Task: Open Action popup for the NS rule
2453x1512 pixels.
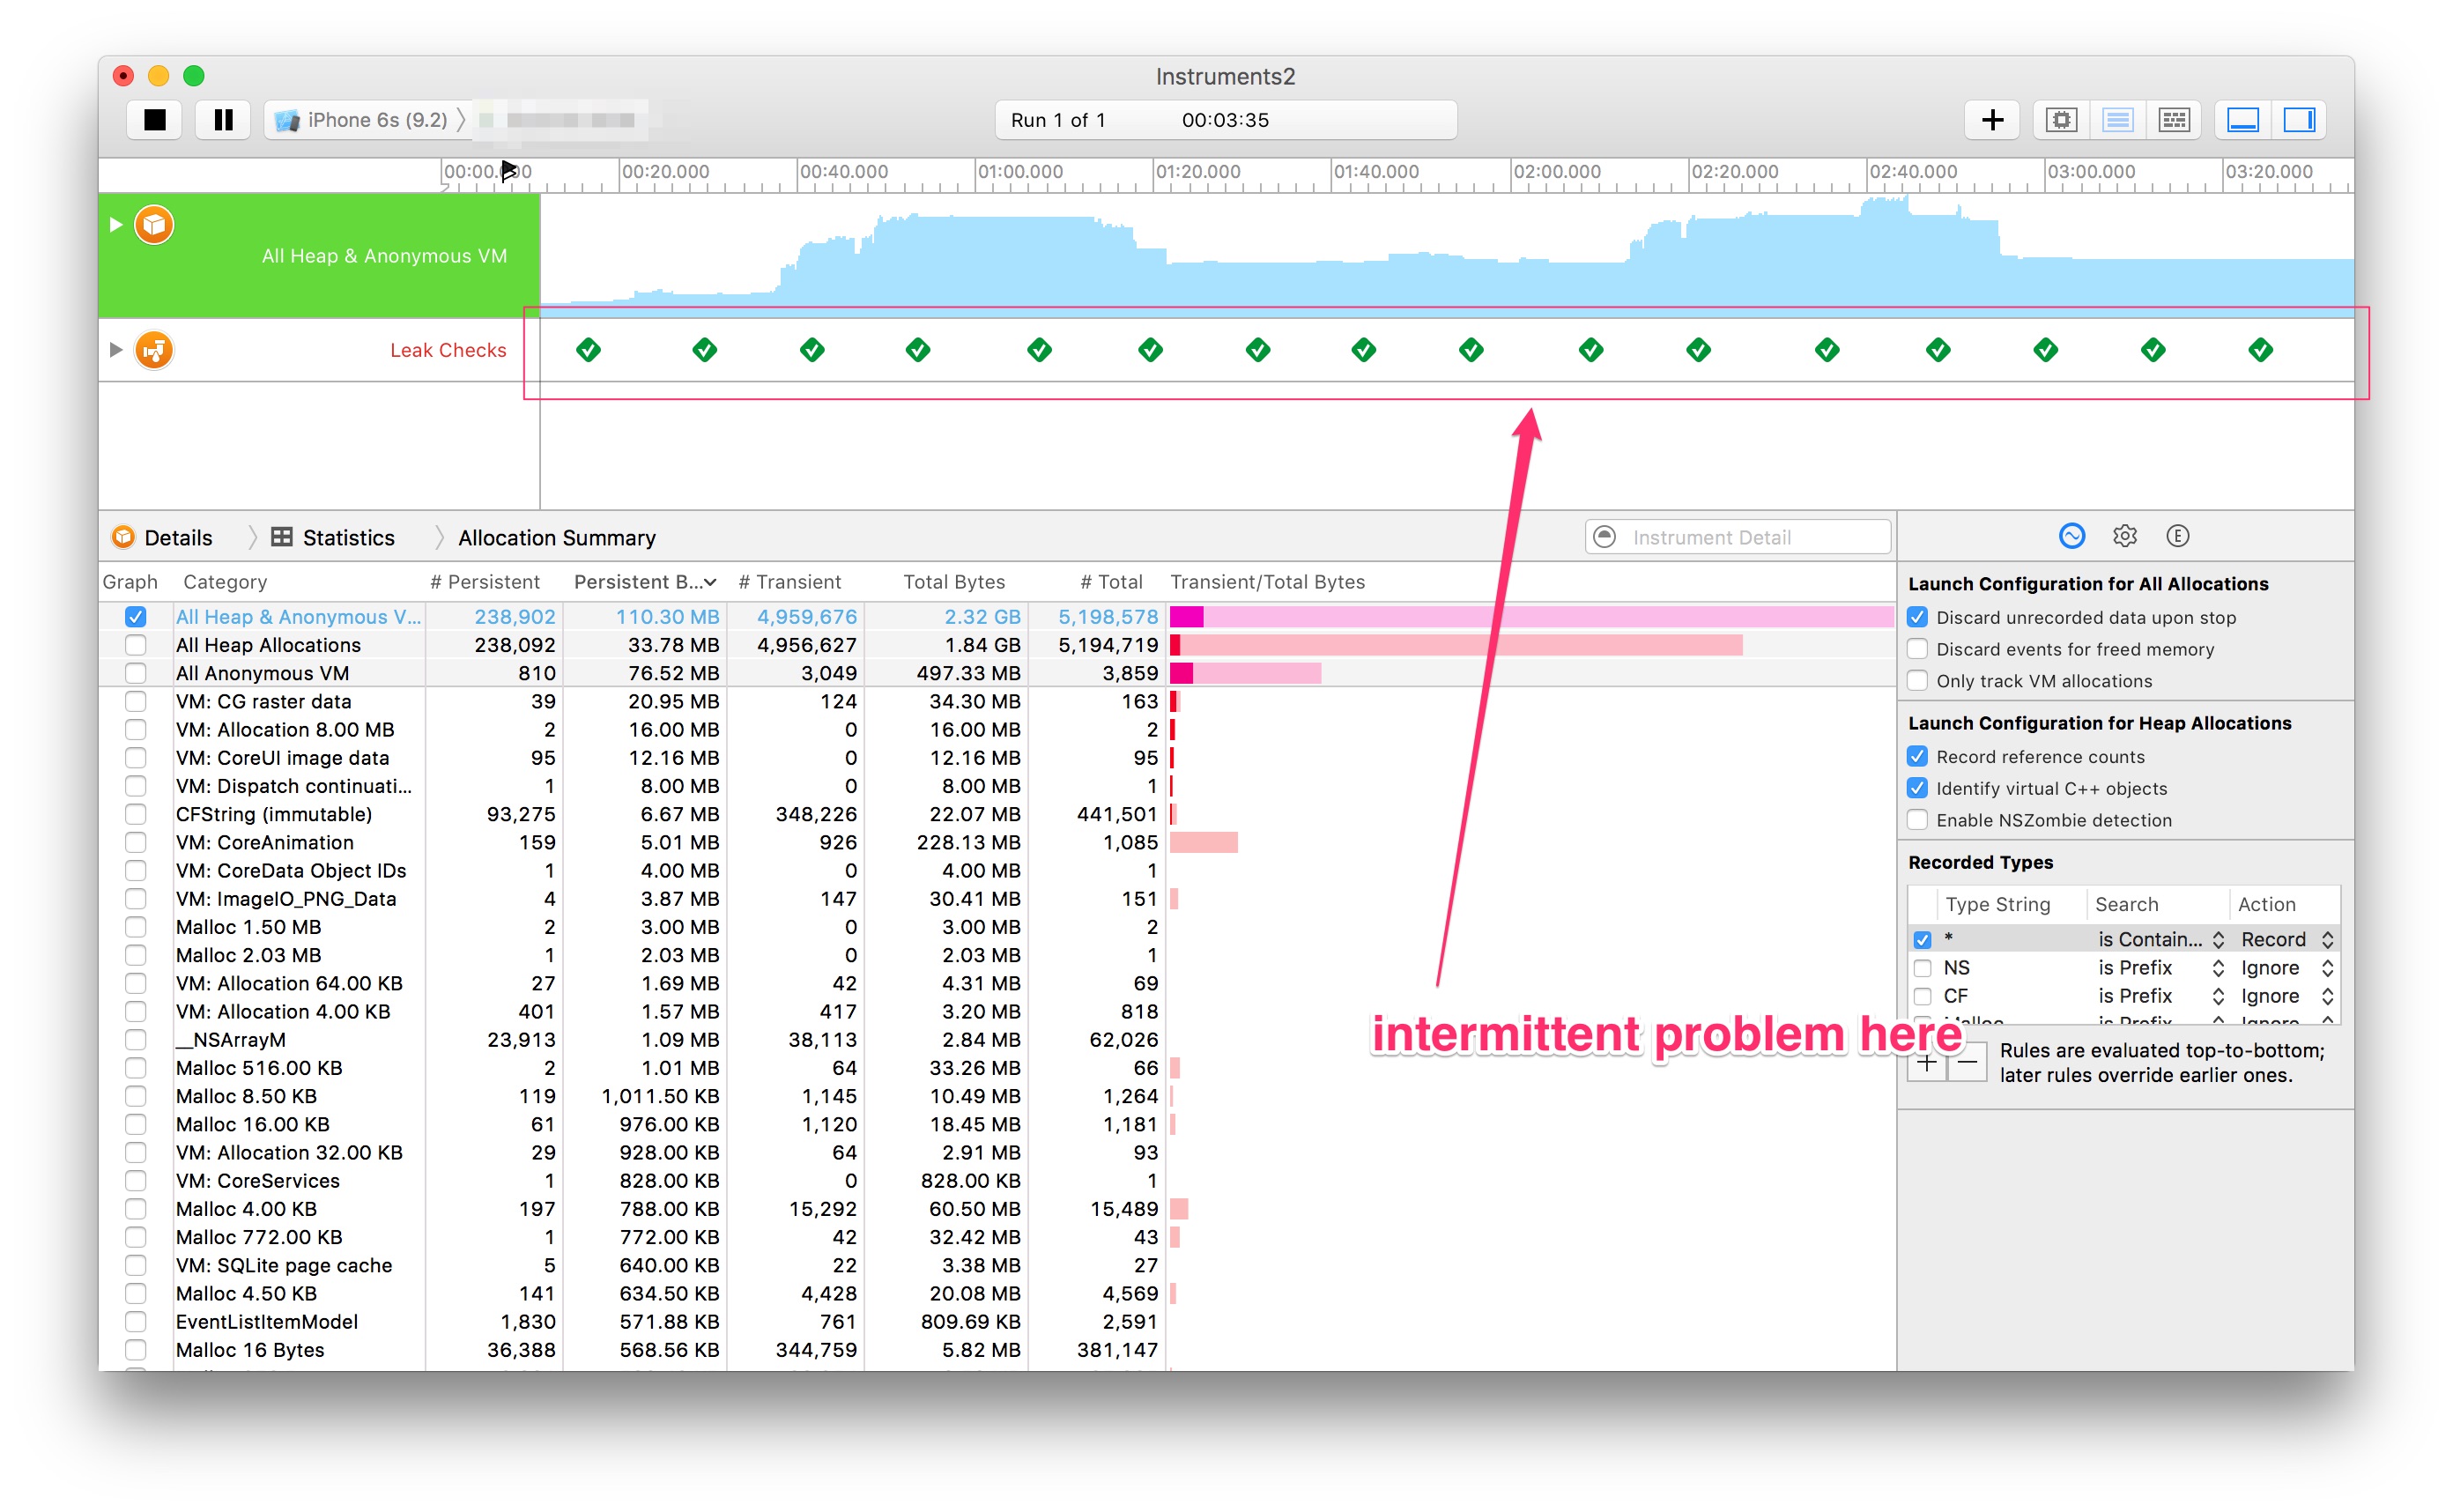Action: coord(2286,967)
